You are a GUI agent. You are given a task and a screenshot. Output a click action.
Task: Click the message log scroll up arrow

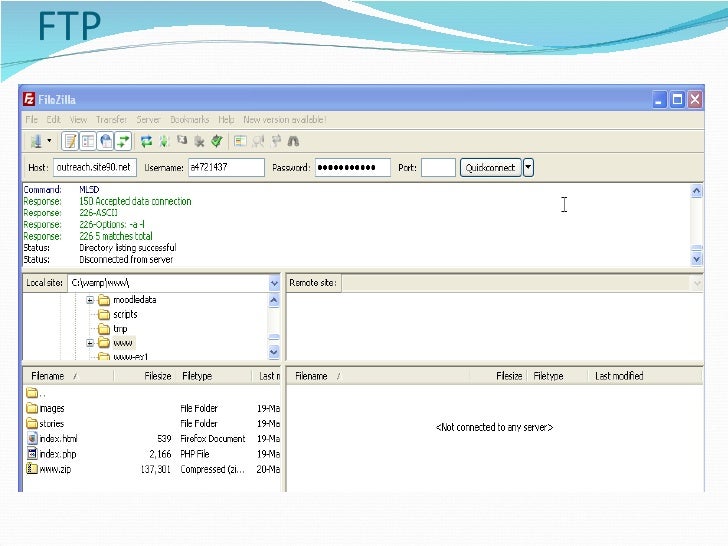696,191
